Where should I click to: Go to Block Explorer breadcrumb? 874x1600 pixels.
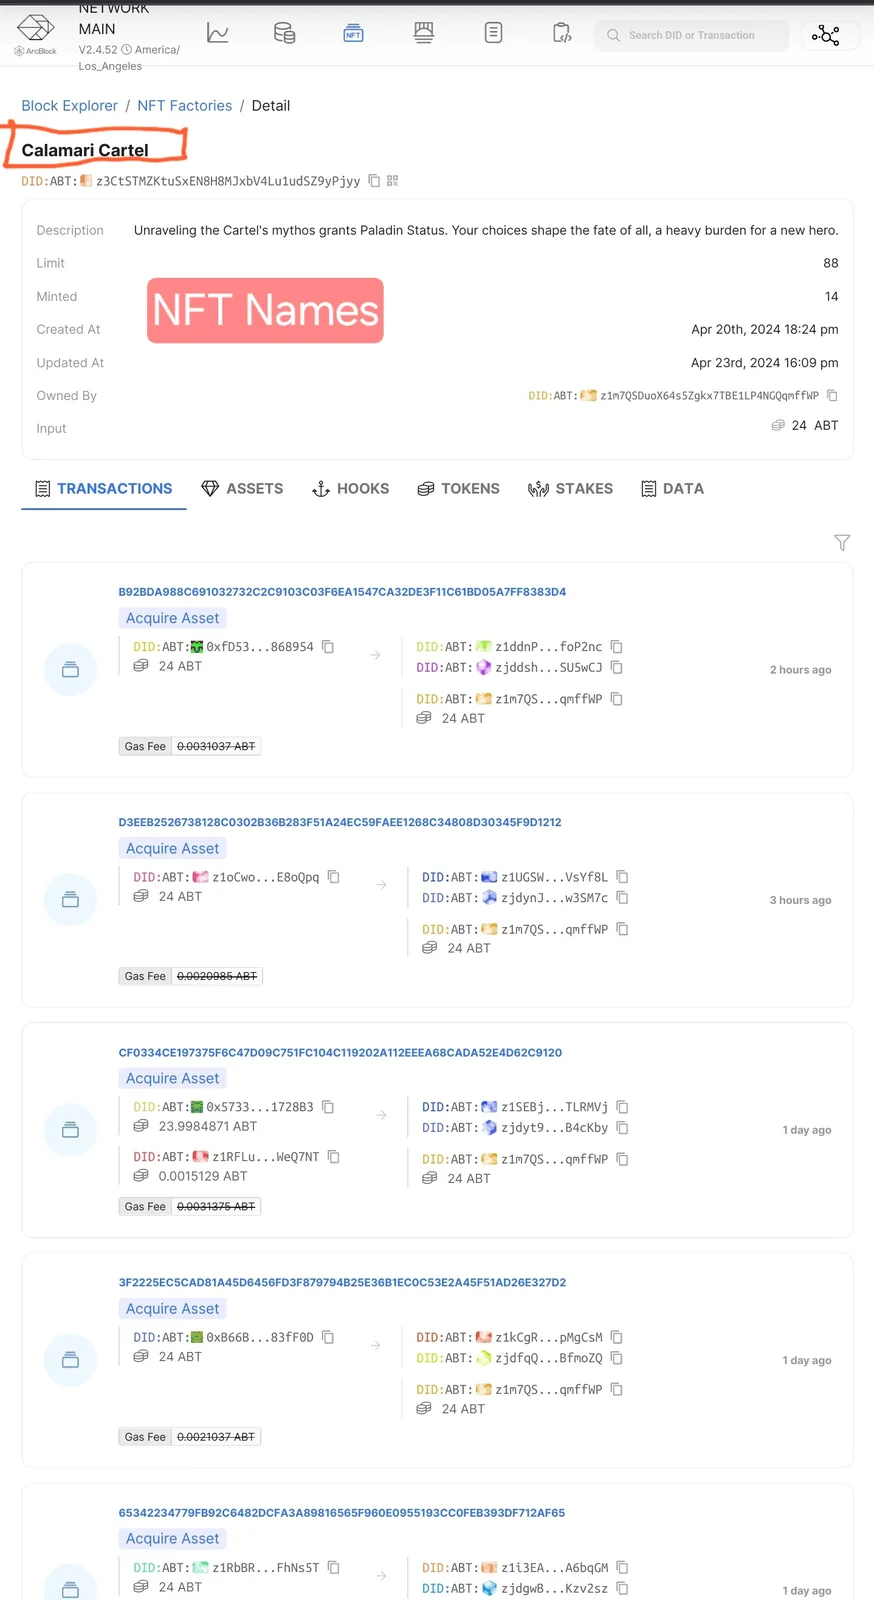[x=70, y=106]
